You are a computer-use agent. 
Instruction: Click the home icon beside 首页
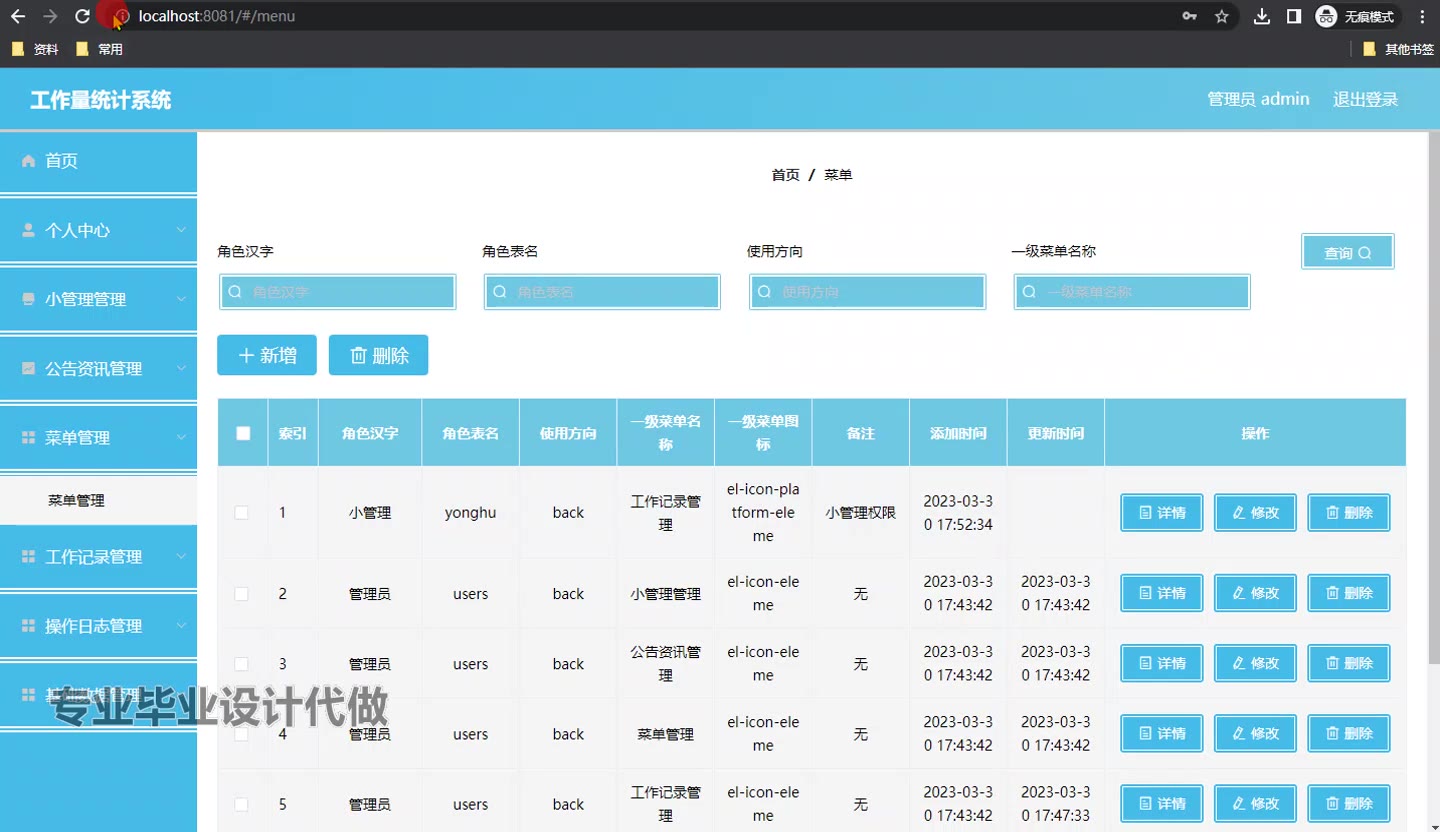pyautogui.click(x=28, y=161)
